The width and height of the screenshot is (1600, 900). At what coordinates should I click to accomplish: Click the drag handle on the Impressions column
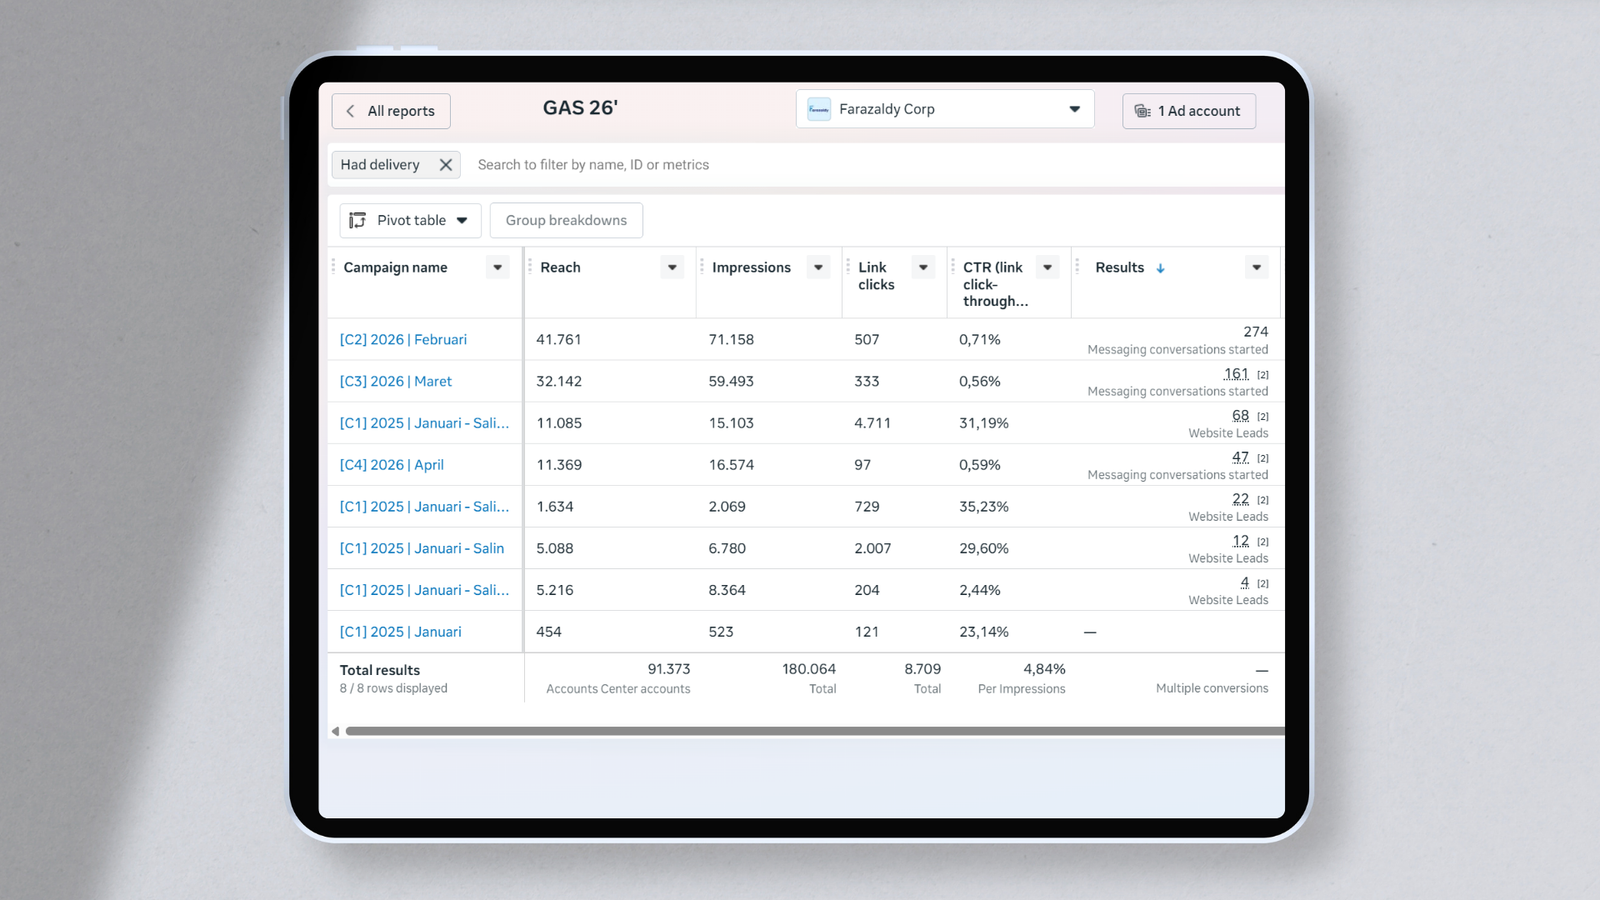[x=702, y=267]
